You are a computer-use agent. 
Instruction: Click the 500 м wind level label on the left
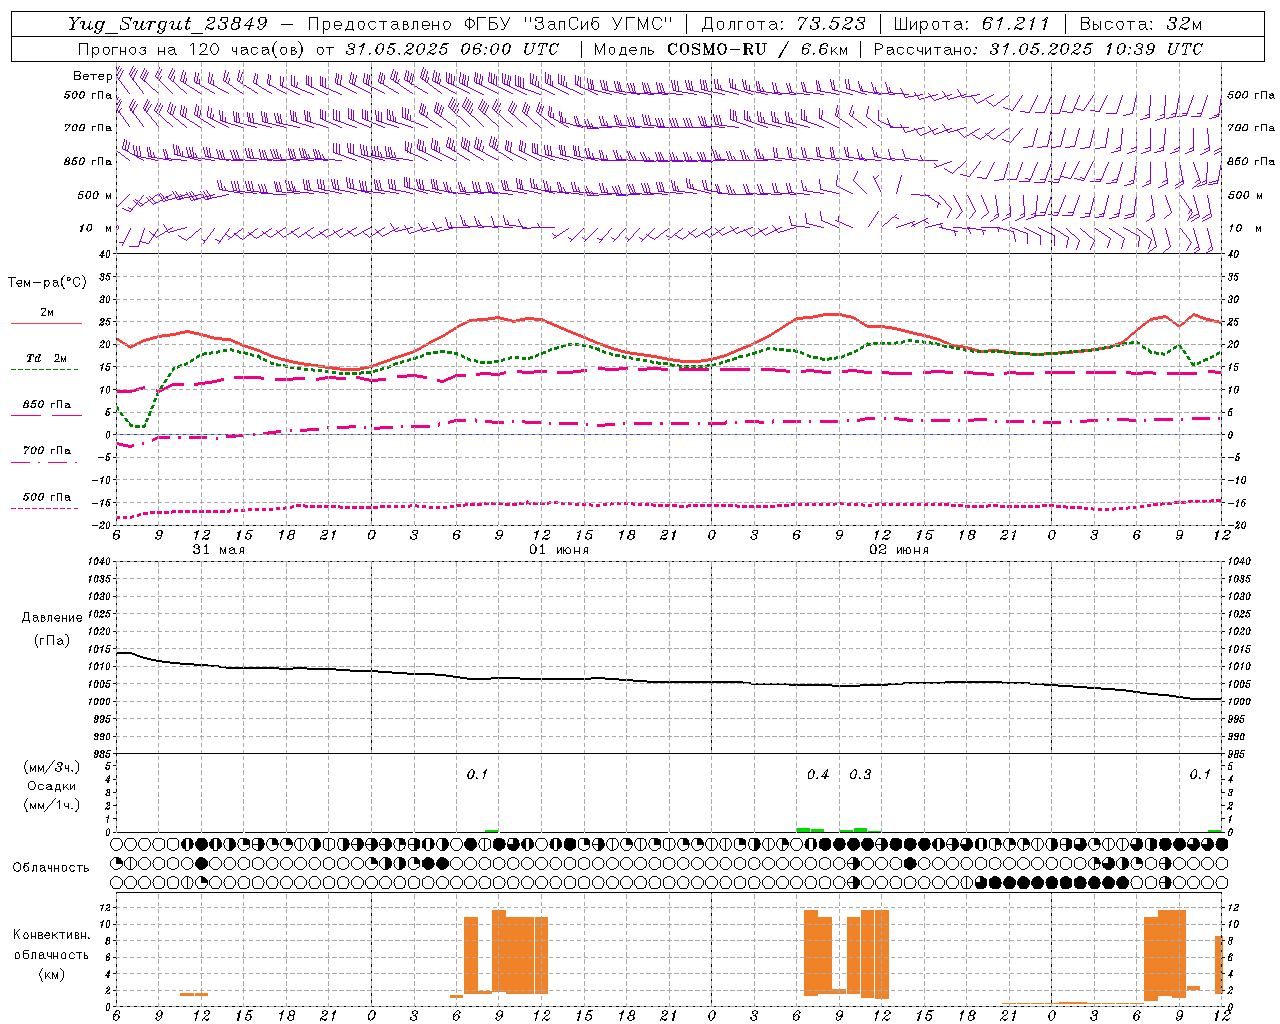[x=95, y=195]
